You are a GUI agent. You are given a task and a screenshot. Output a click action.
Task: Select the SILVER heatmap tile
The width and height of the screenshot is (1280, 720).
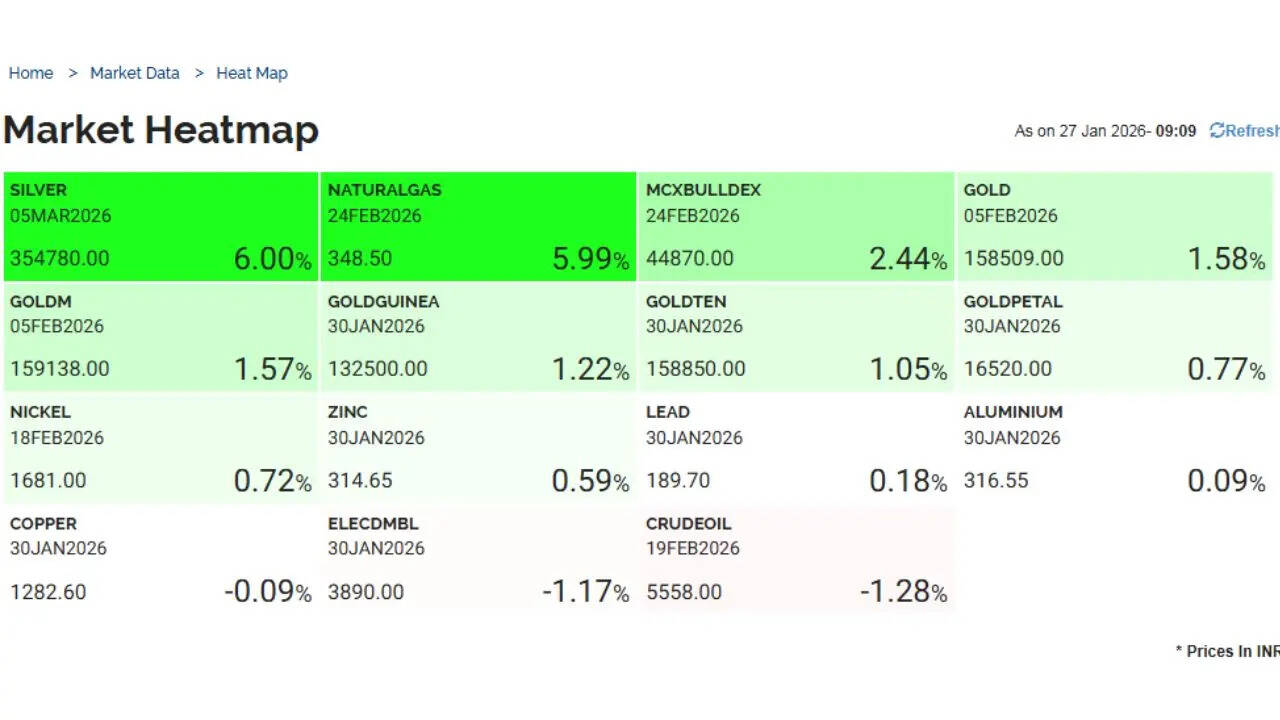(160, 226)
